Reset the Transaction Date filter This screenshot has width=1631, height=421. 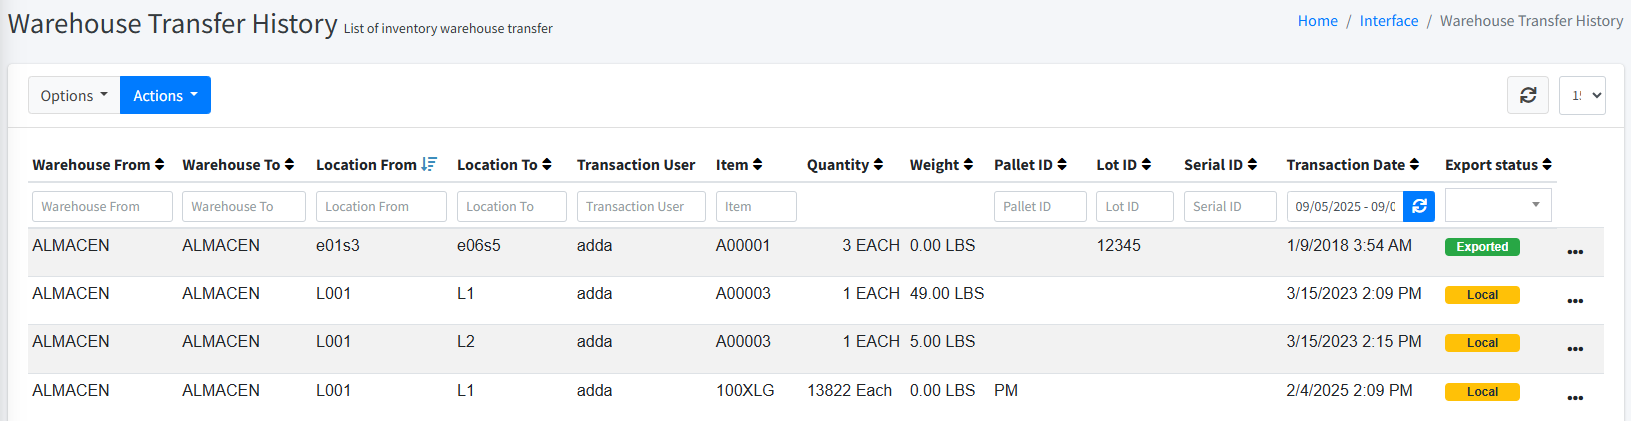[x=1419, y=206]
